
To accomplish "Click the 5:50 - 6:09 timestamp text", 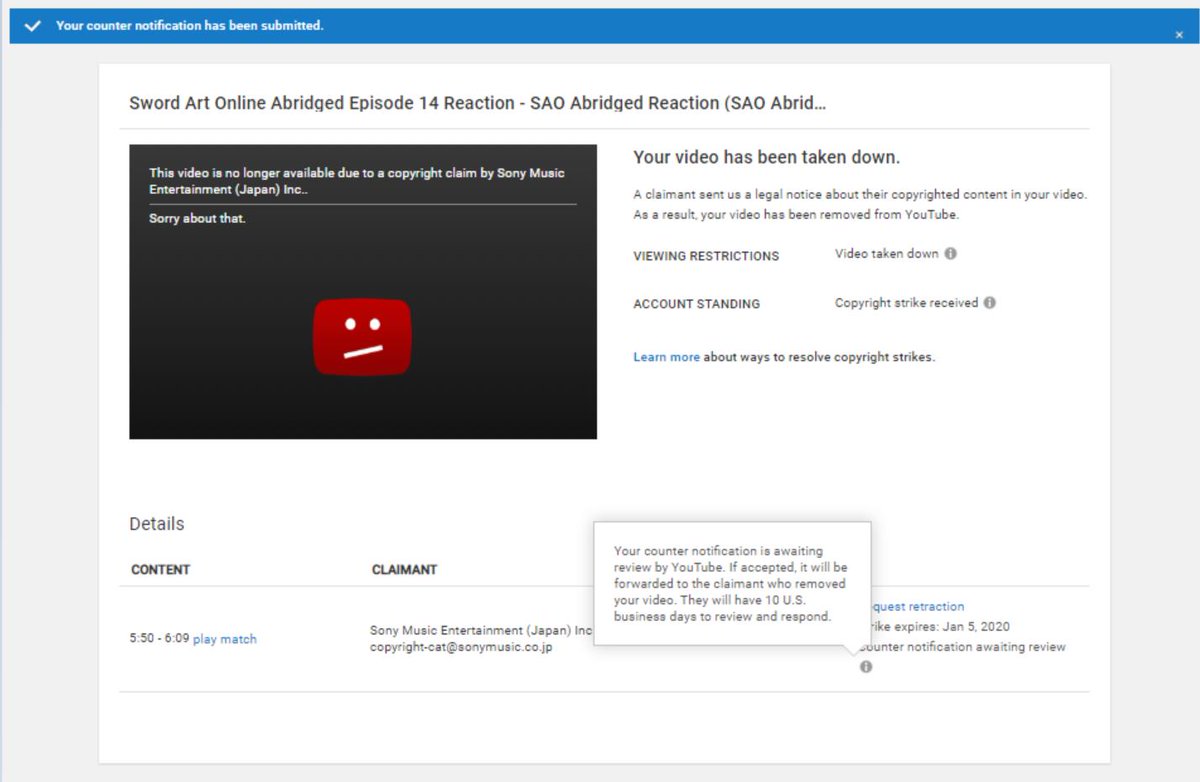I will click(x=159, y=639).
